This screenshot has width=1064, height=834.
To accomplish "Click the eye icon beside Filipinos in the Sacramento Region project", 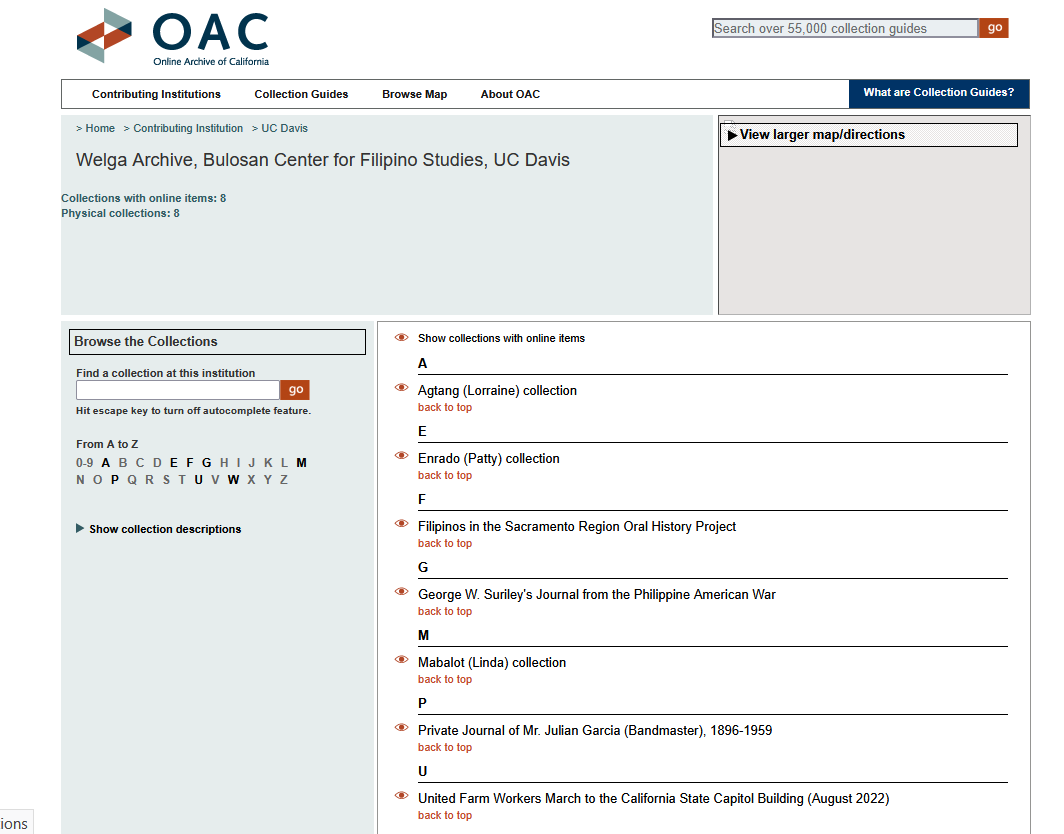I will coord(401,523).
